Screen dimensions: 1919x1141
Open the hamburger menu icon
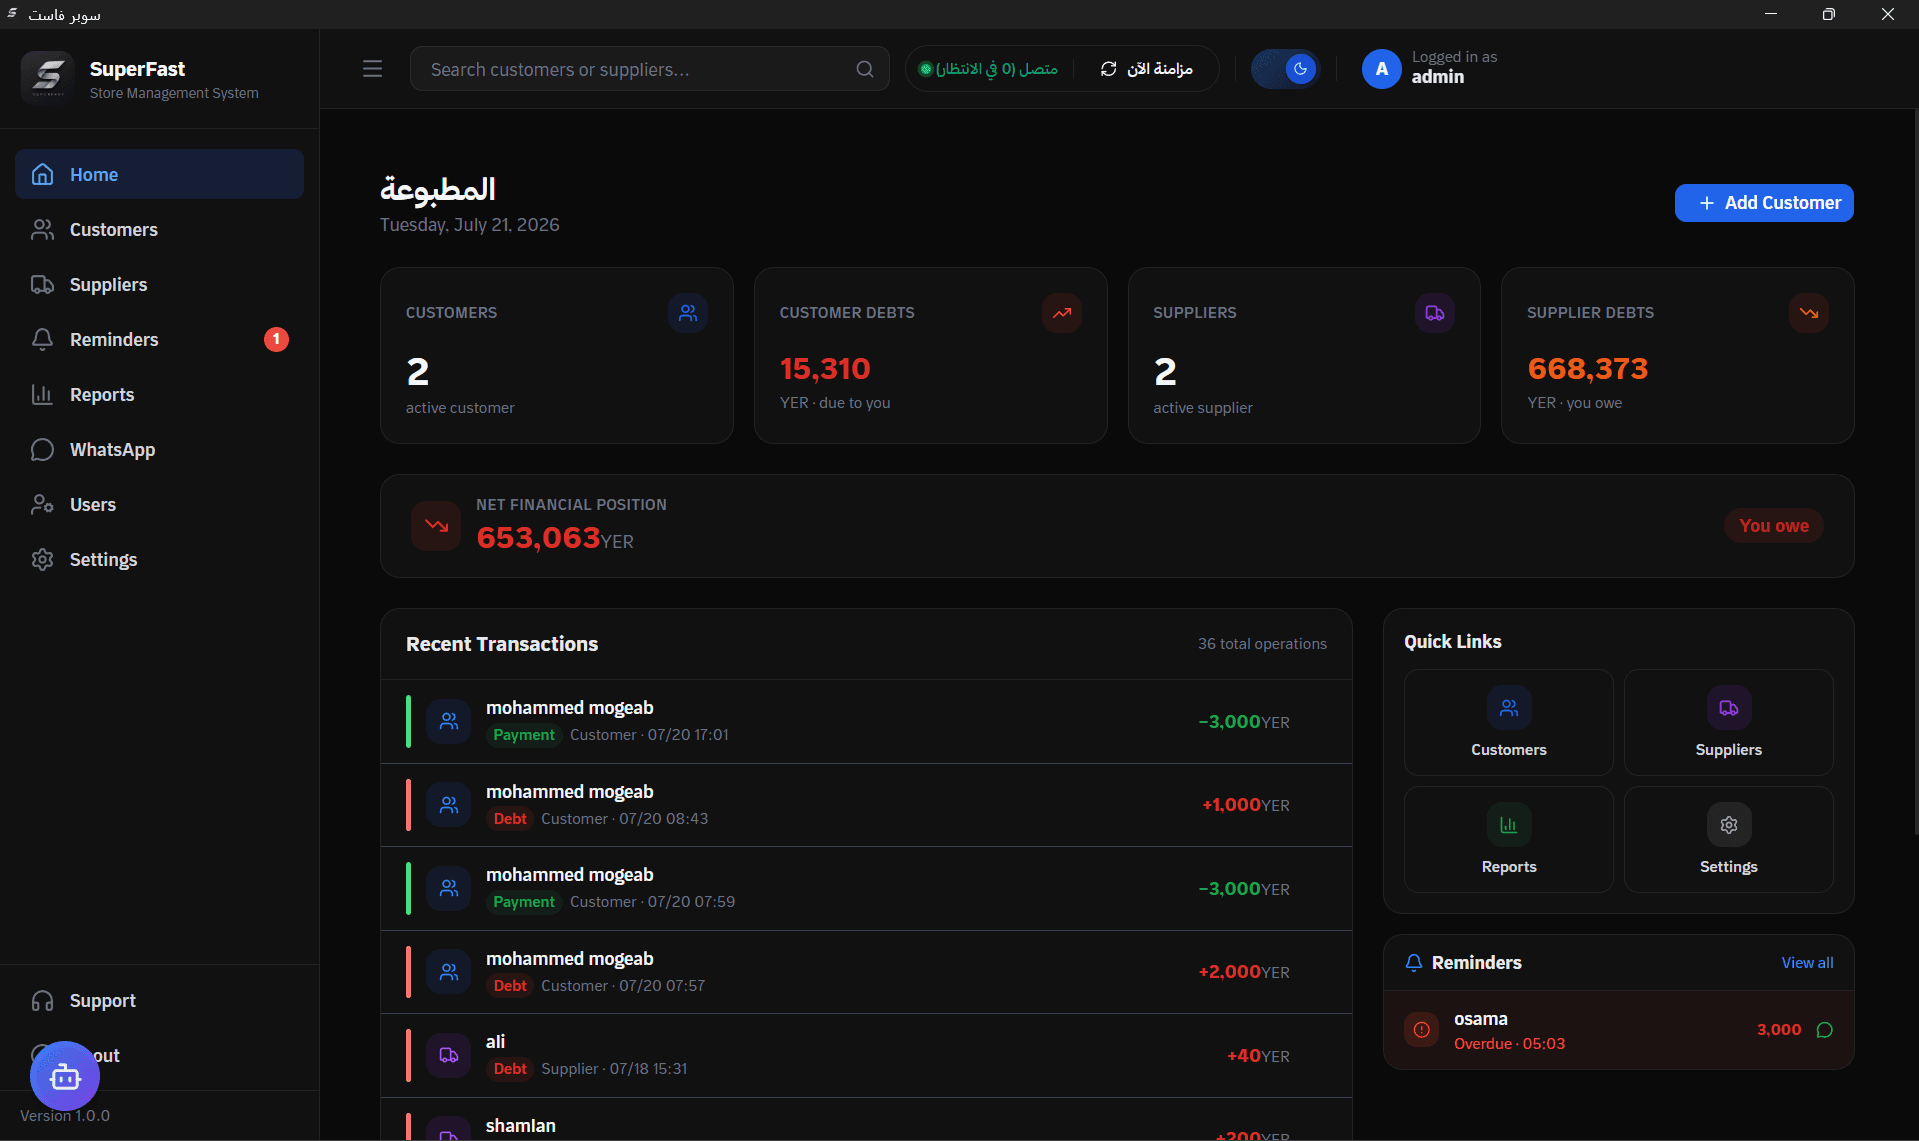click(372, 69)
